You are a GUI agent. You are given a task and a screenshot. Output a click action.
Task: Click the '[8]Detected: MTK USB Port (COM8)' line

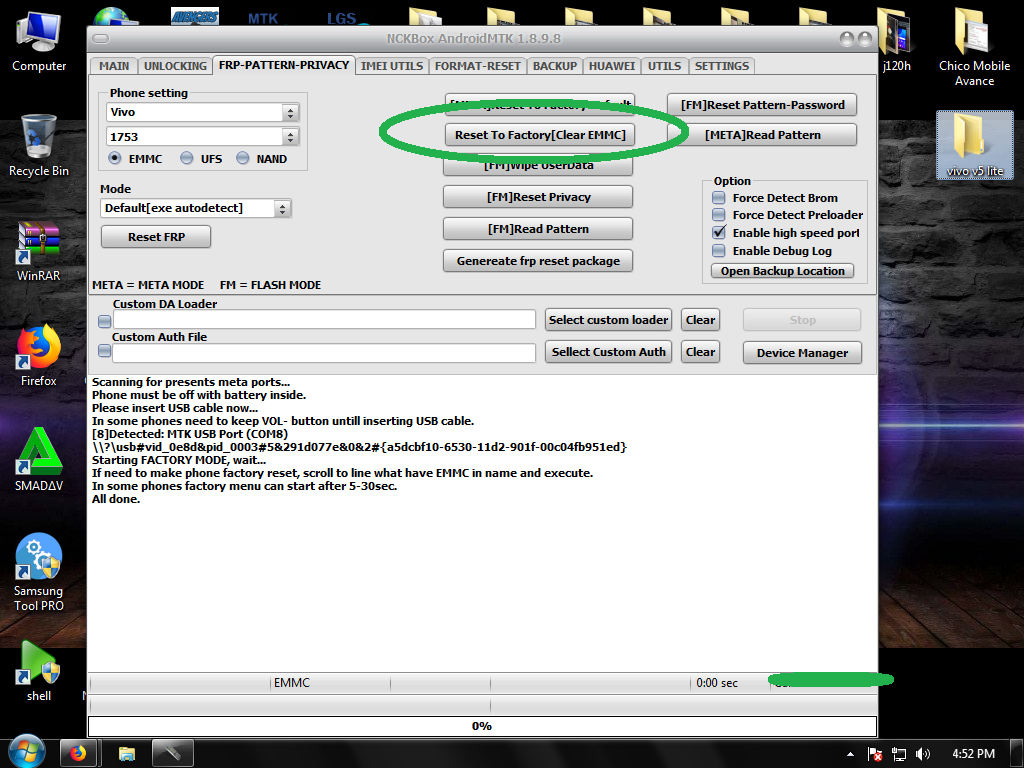[x=190, y=434]
